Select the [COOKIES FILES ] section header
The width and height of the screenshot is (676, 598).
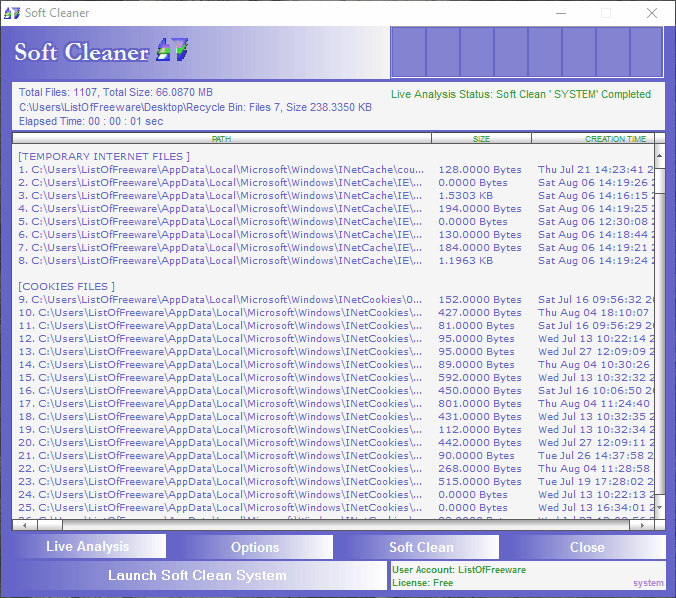(x=66, y=287)
